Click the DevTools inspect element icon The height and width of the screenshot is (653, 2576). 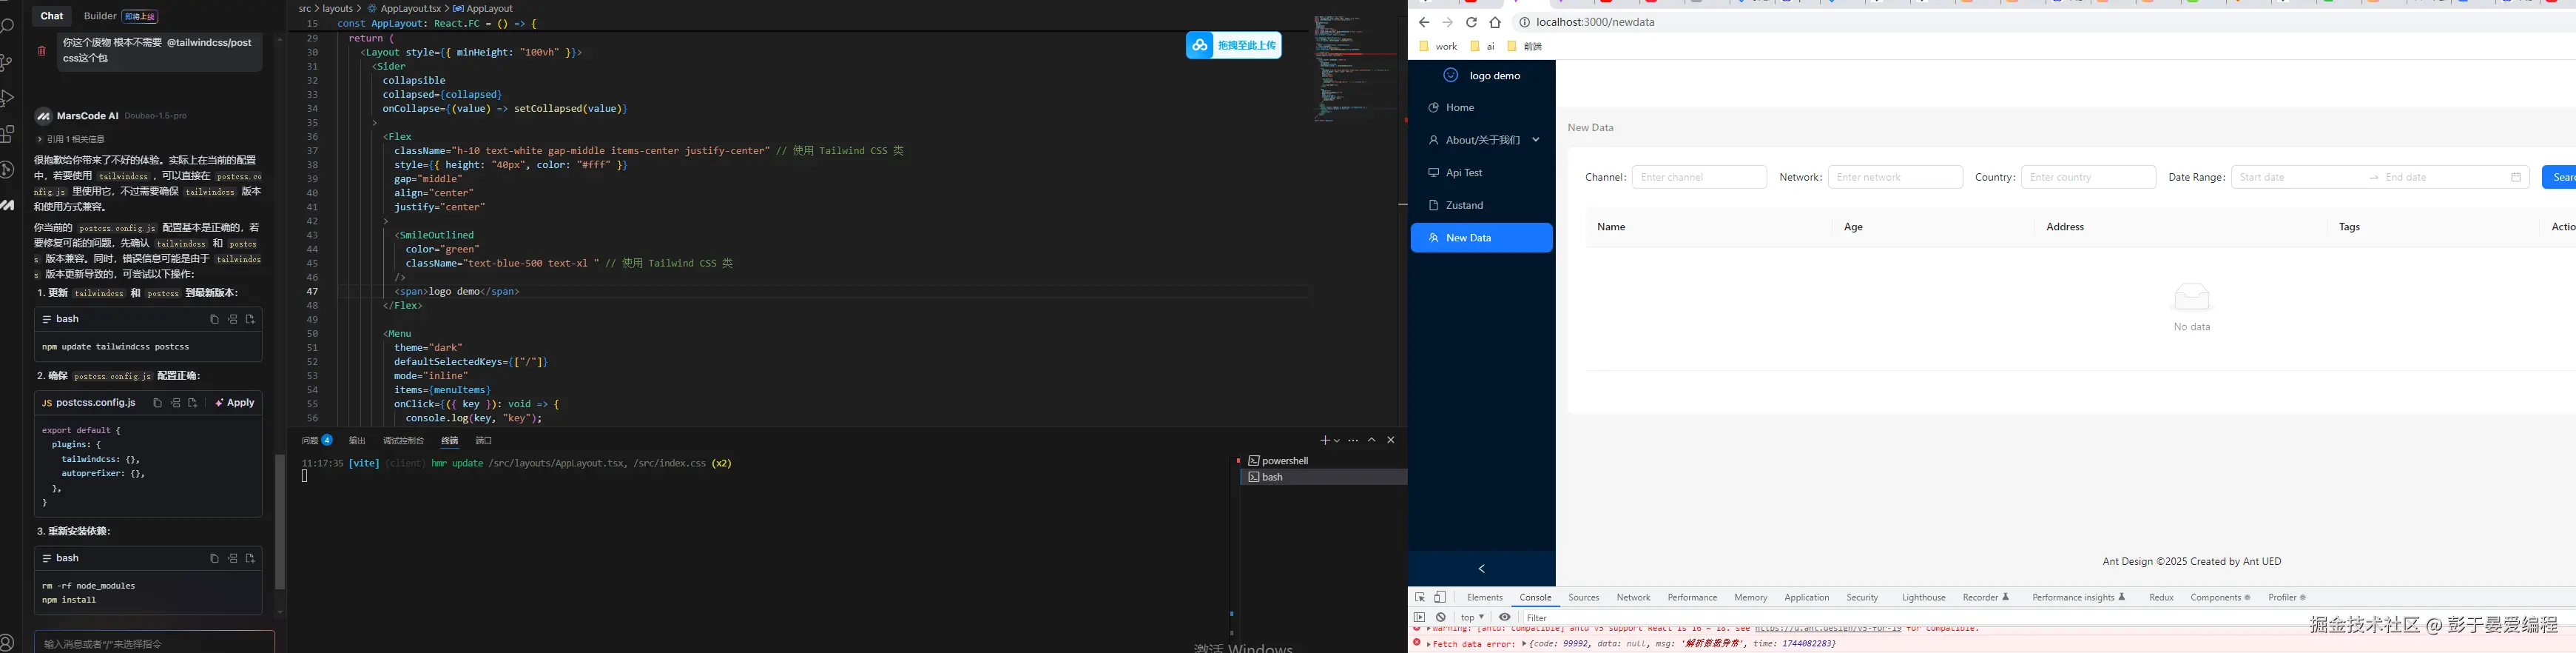point(1419,597)
